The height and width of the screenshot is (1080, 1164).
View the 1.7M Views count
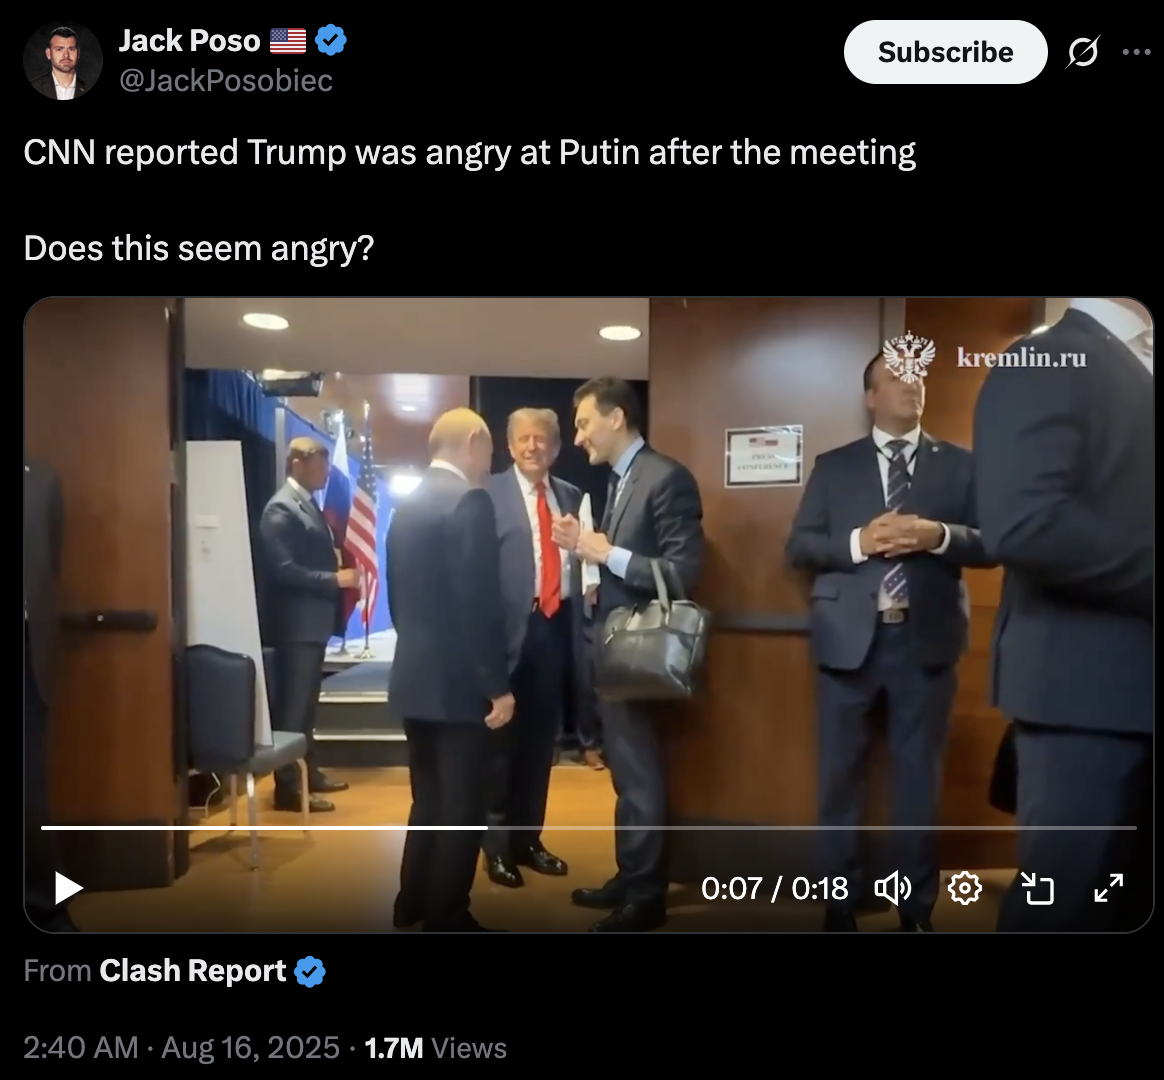pyautogui.click(x=435, y=1047)
